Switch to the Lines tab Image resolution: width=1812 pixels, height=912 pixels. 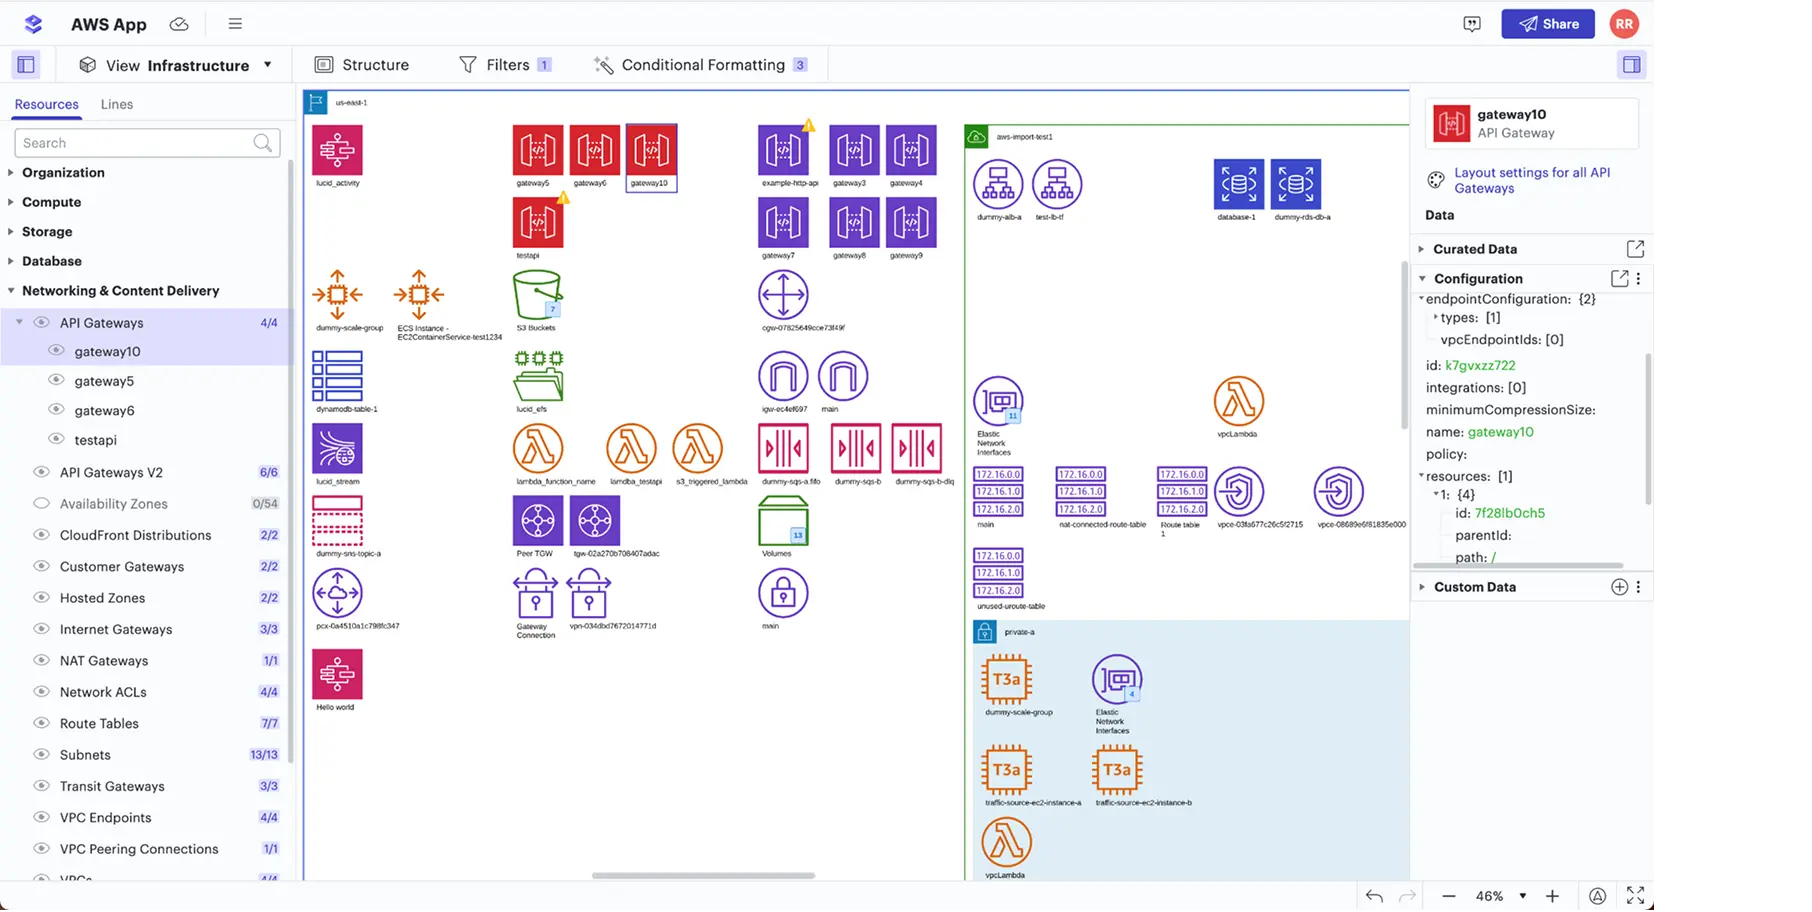(116, 104)
